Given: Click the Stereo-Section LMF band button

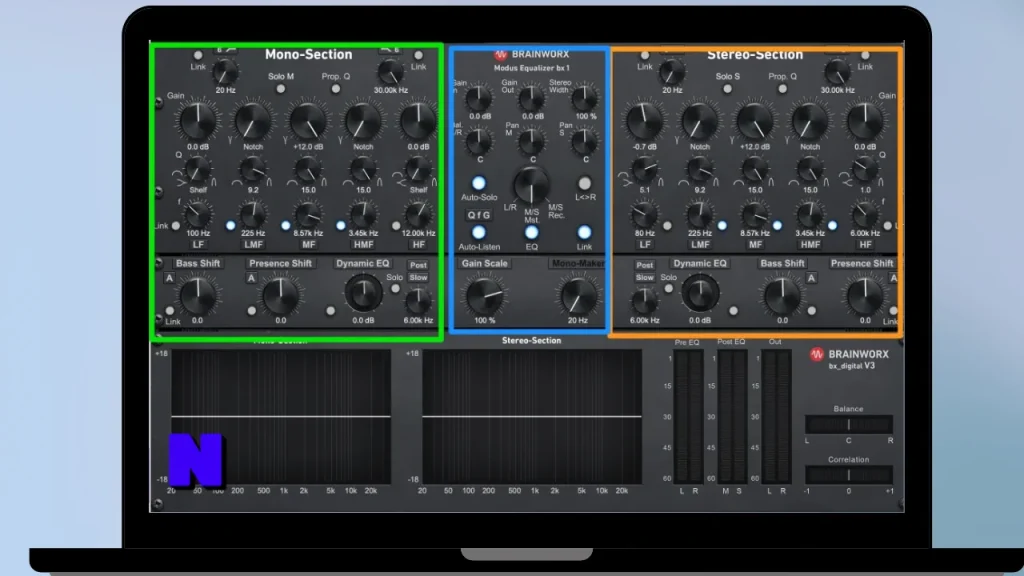Looking at the screenshot, I should 700,245.
